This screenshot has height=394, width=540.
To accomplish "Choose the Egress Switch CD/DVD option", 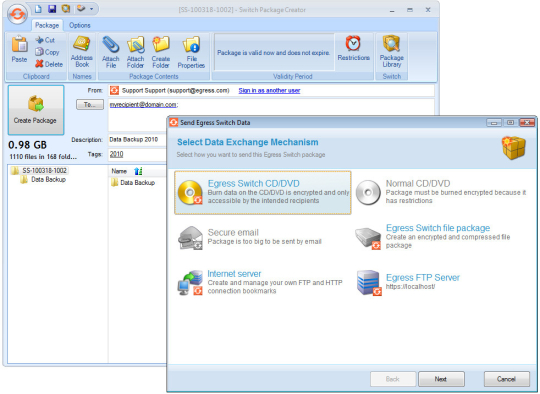I will coord(263,193).
